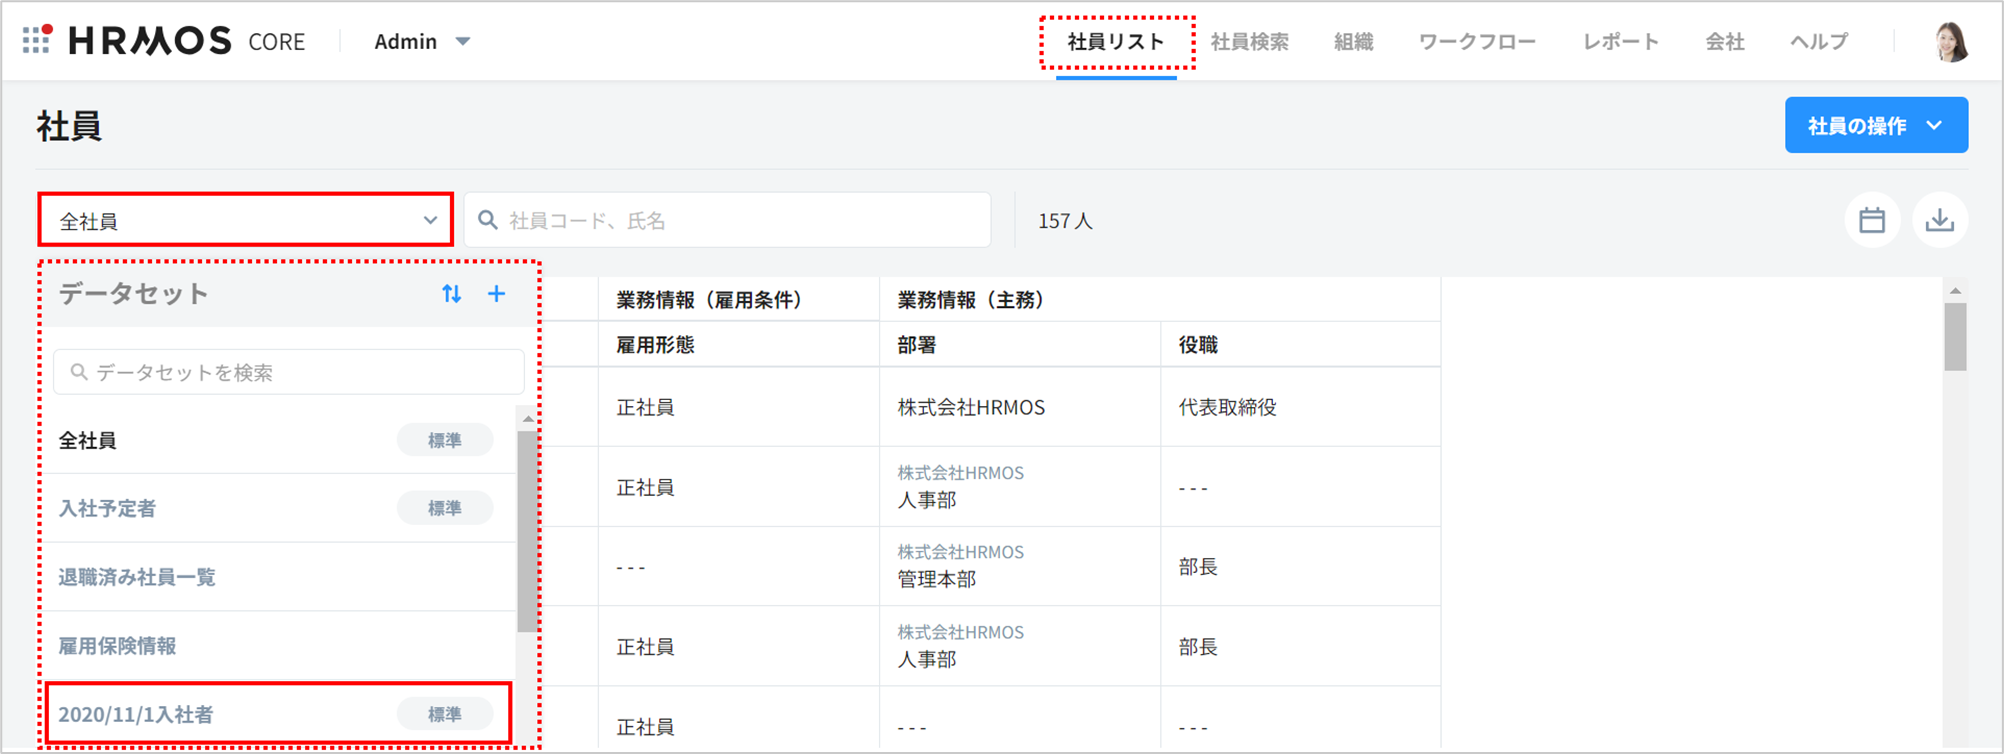Choose the 退職済み社員一覧 dataset

coord(137,577)
